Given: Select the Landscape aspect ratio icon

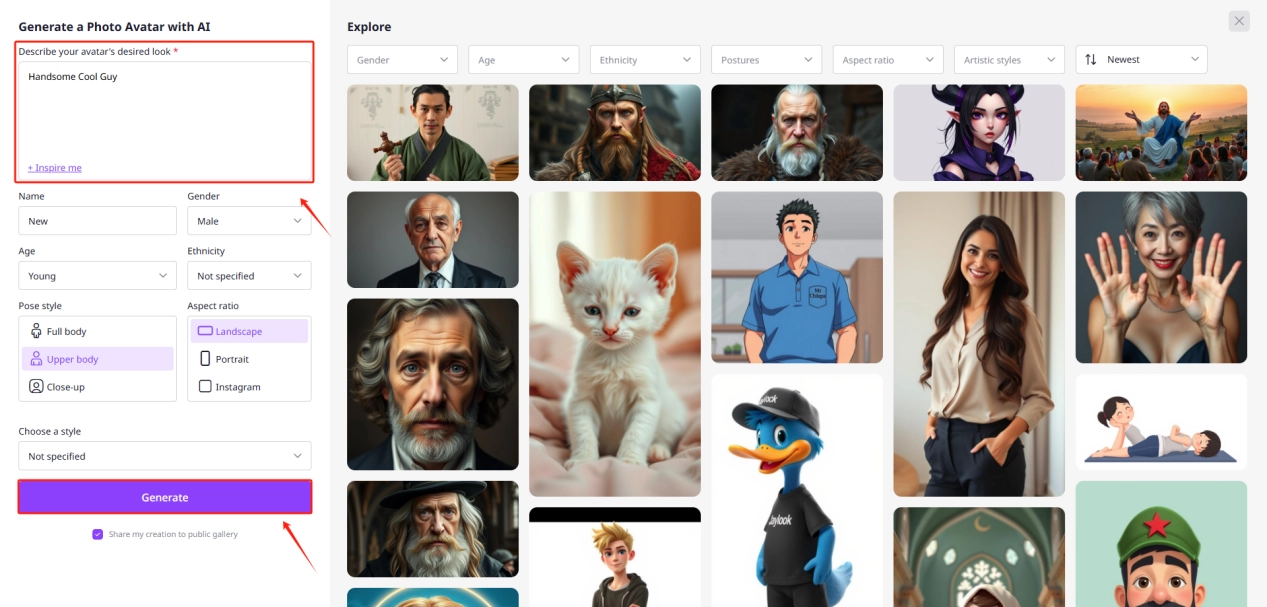Looking at the screenshot, I should click(x=205, y=331).
